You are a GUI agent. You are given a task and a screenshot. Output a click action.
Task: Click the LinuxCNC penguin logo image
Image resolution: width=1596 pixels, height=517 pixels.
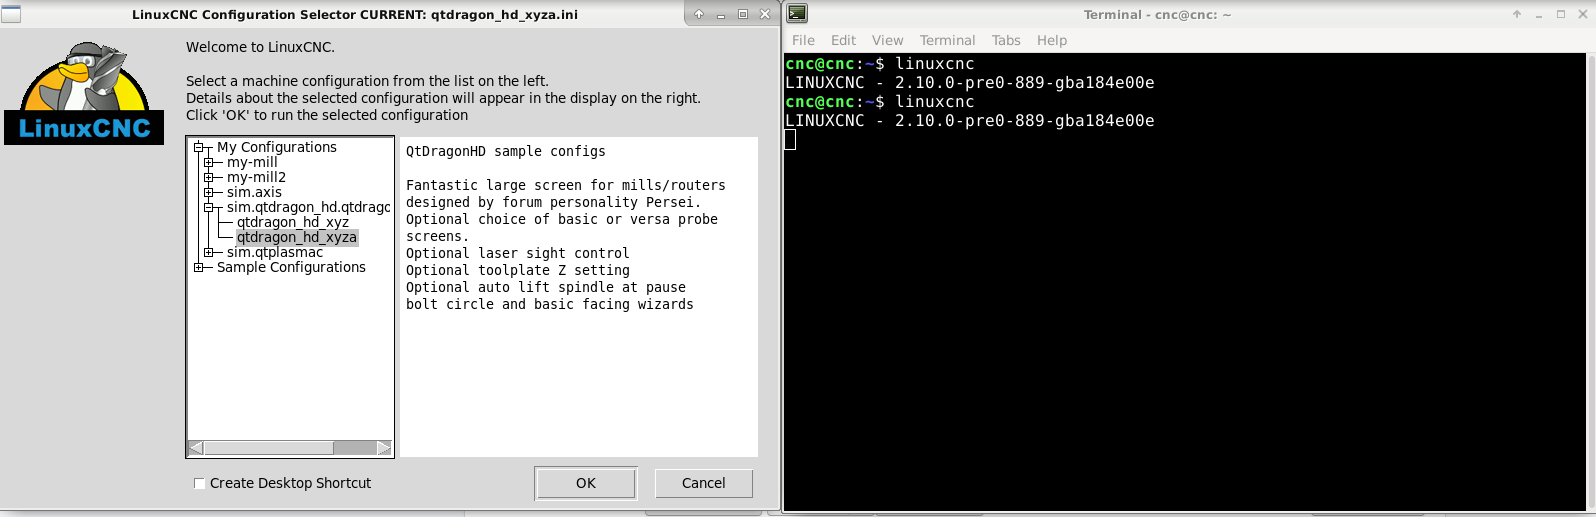tap(84, 93)
